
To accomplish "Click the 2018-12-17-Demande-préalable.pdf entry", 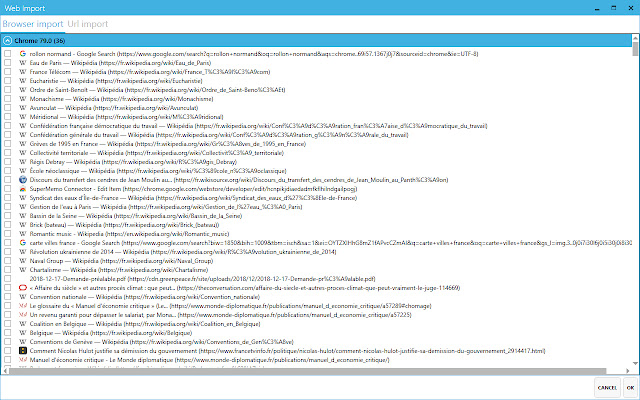I will click(202, 279).
